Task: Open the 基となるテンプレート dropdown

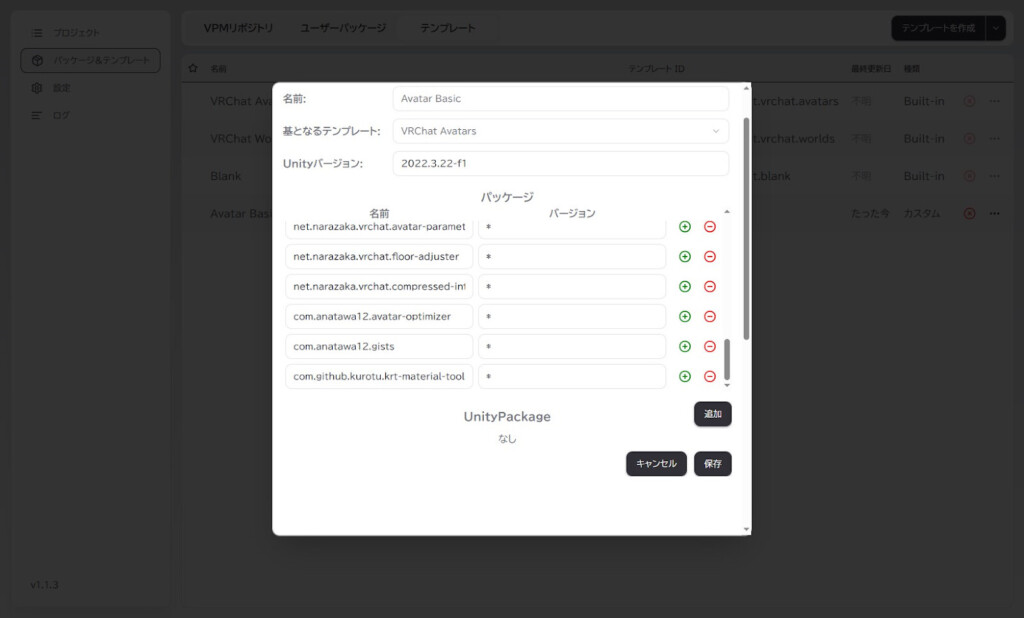Action: (x=560, y=131)
